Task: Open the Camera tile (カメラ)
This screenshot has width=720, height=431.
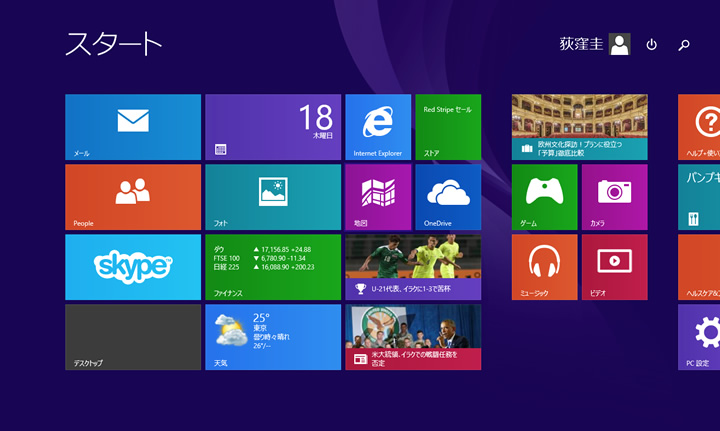Action: pos(615,197)
